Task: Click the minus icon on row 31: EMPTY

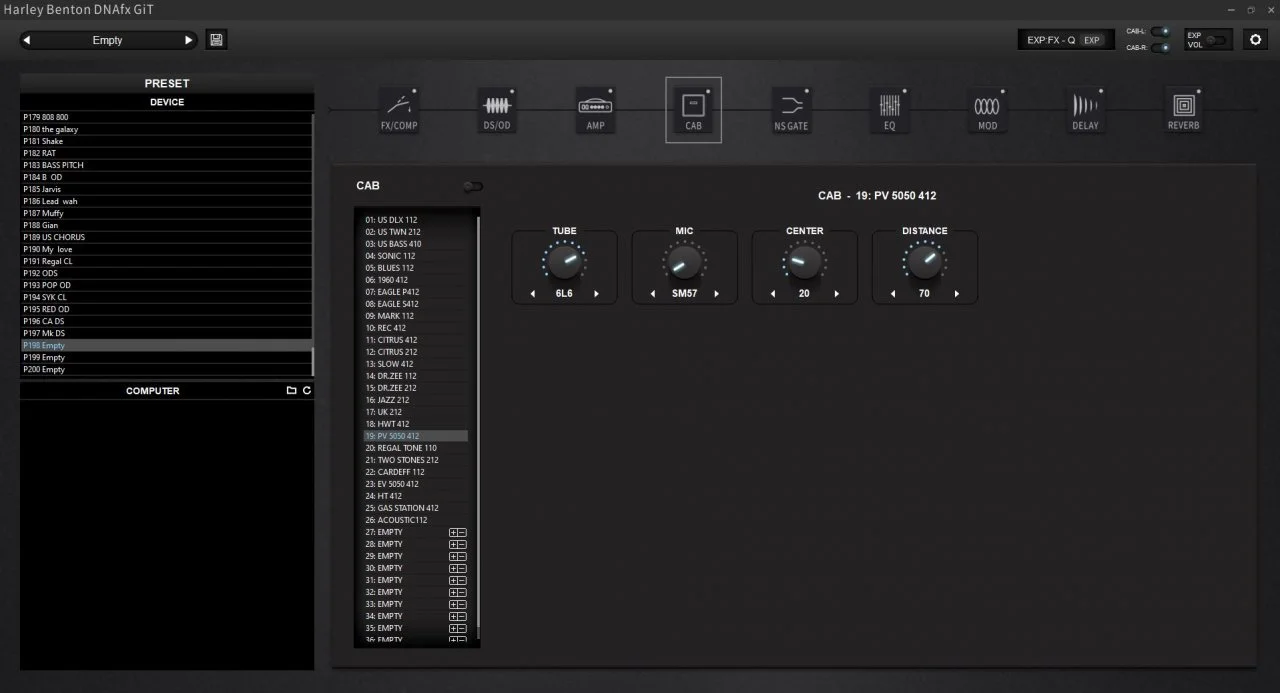Action: coord(462,580)
